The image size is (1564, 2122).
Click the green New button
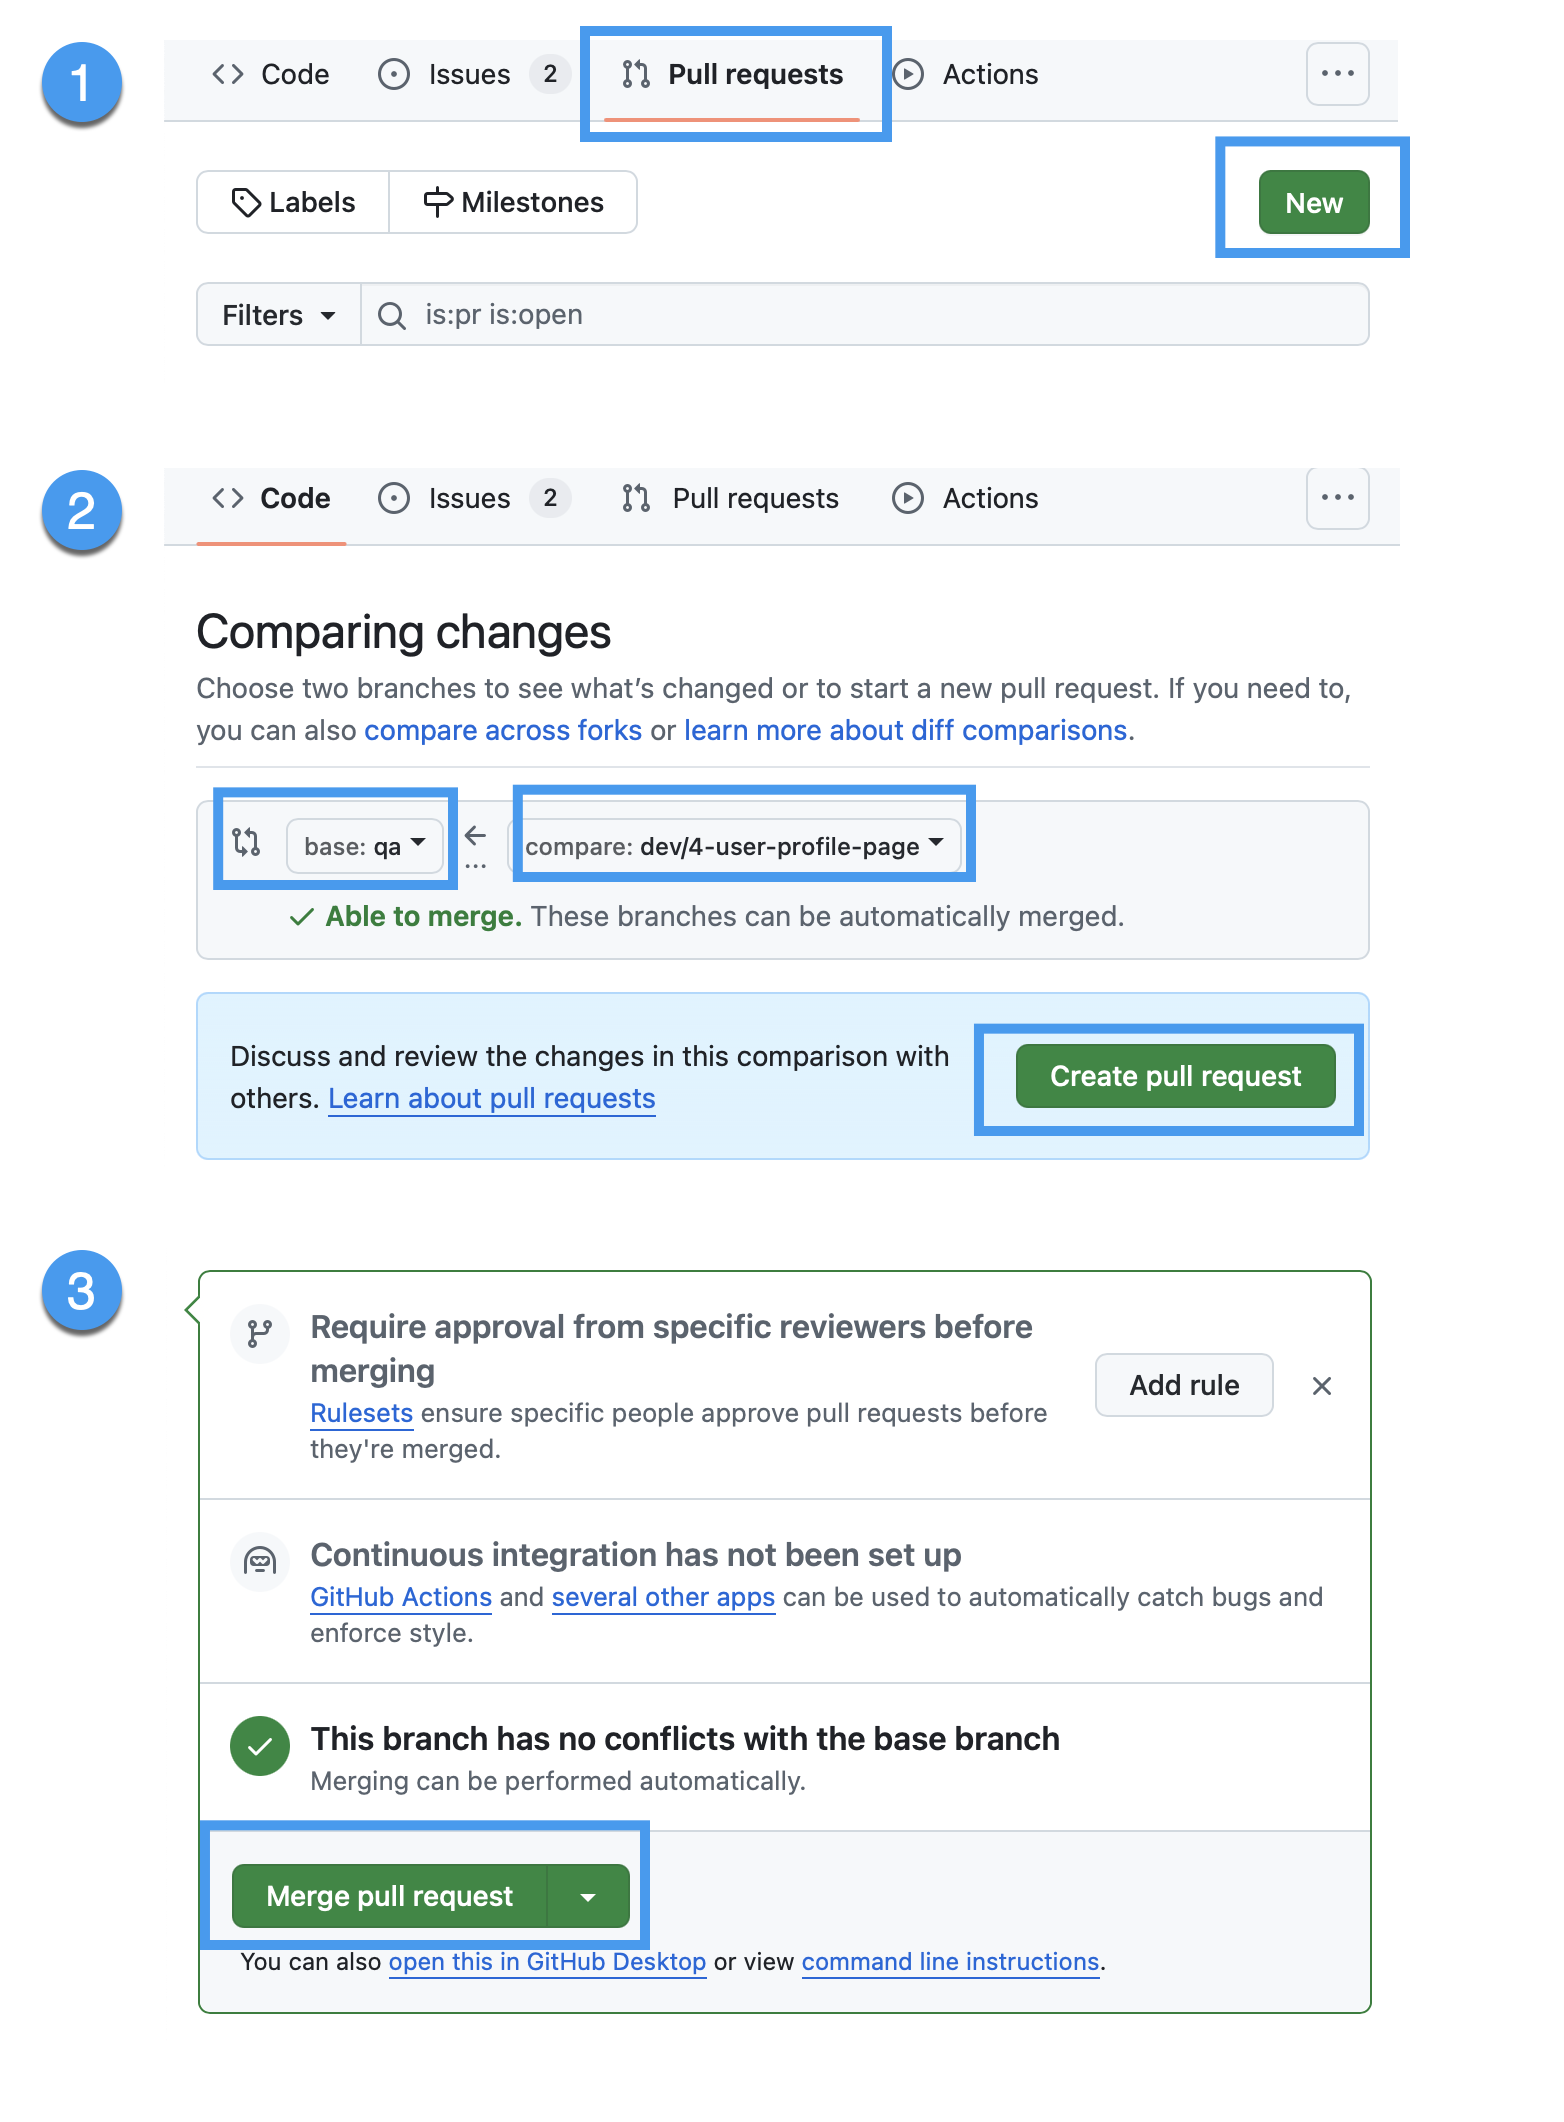point(1313,202)
